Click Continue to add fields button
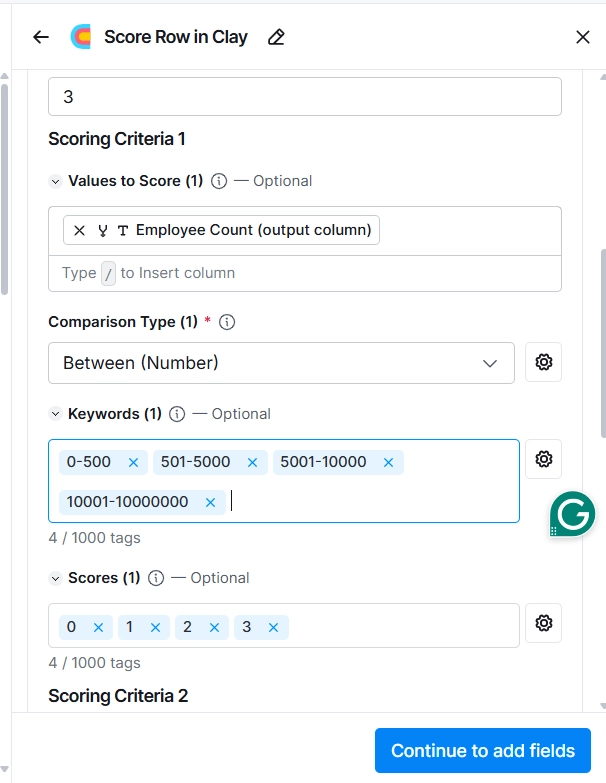606x783 pixels. pos(483,751)
